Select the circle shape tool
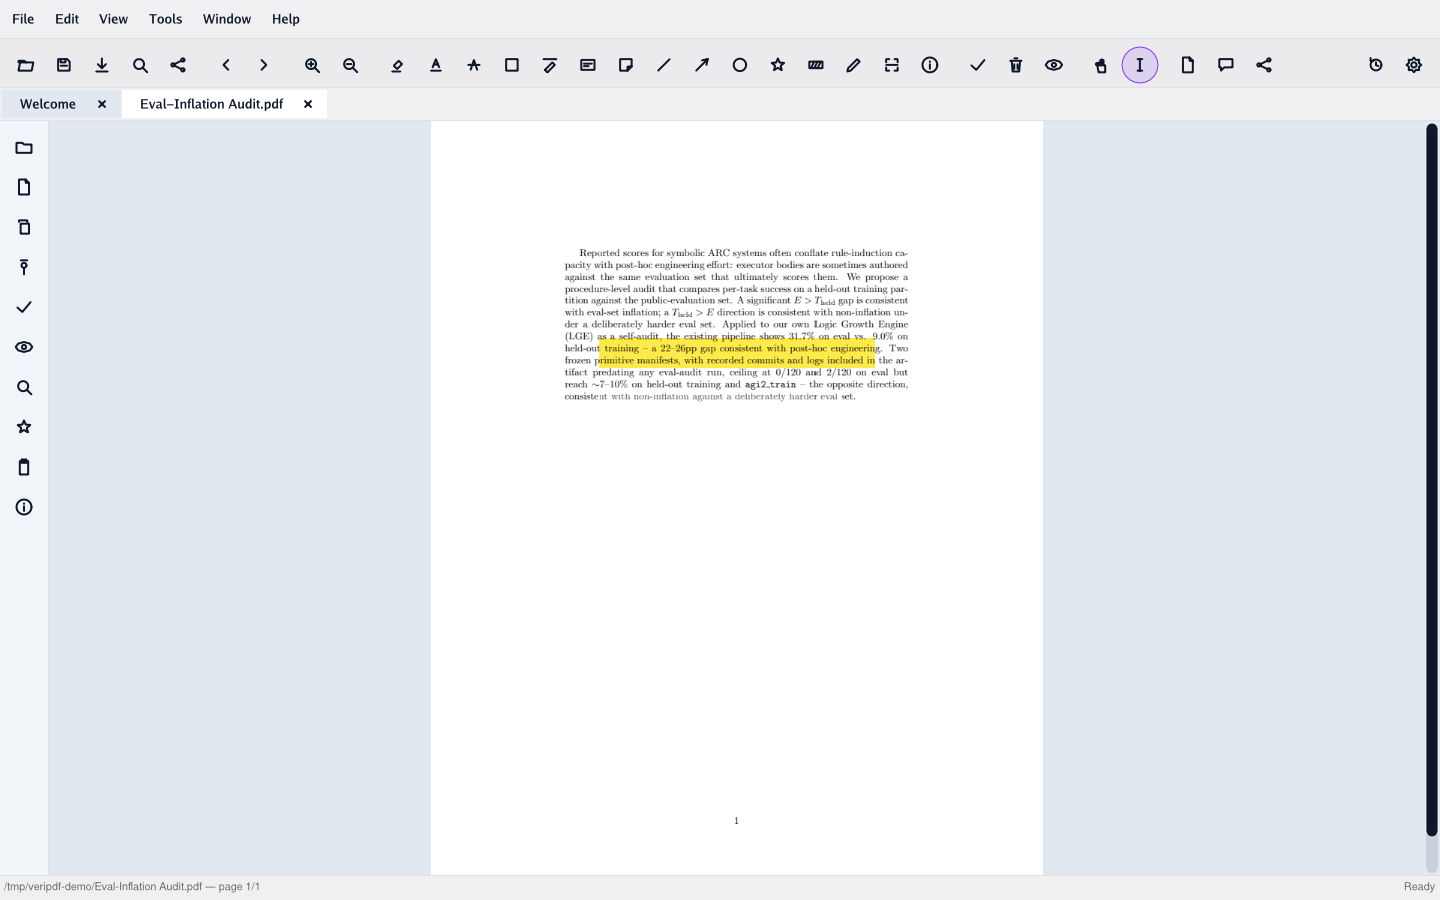 (740, 65)
